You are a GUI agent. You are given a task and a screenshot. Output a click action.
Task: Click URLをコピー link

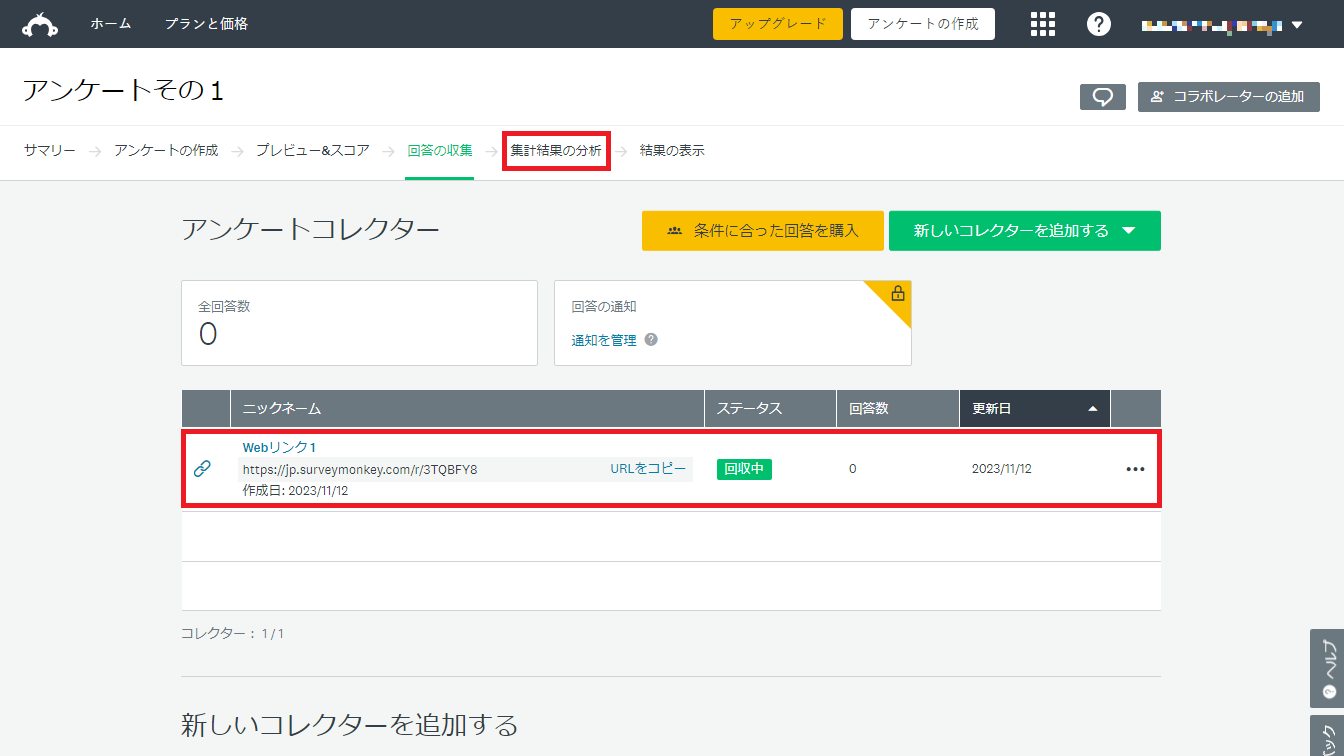[648, 469]
